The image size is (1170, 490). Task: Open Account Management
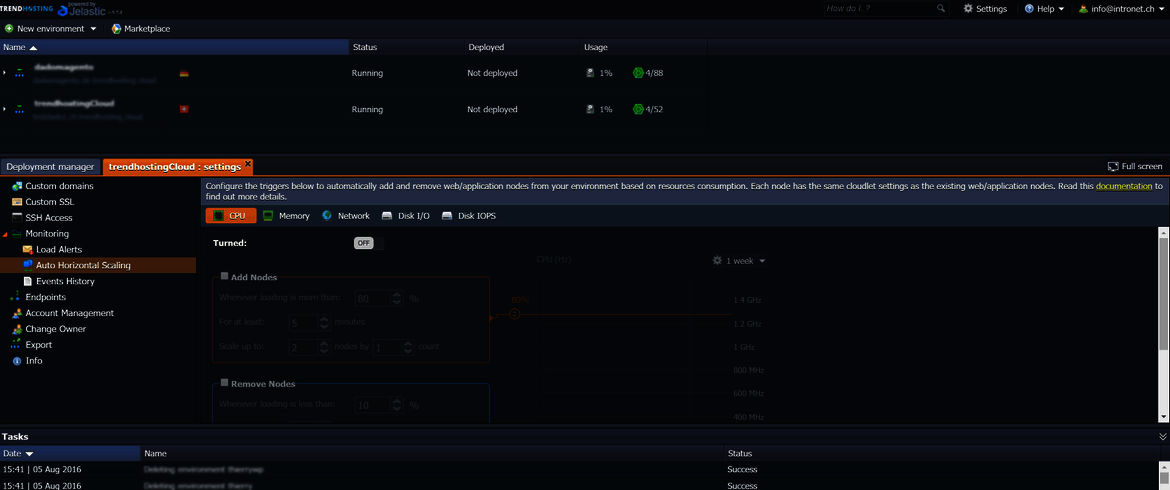pos(69,313)
